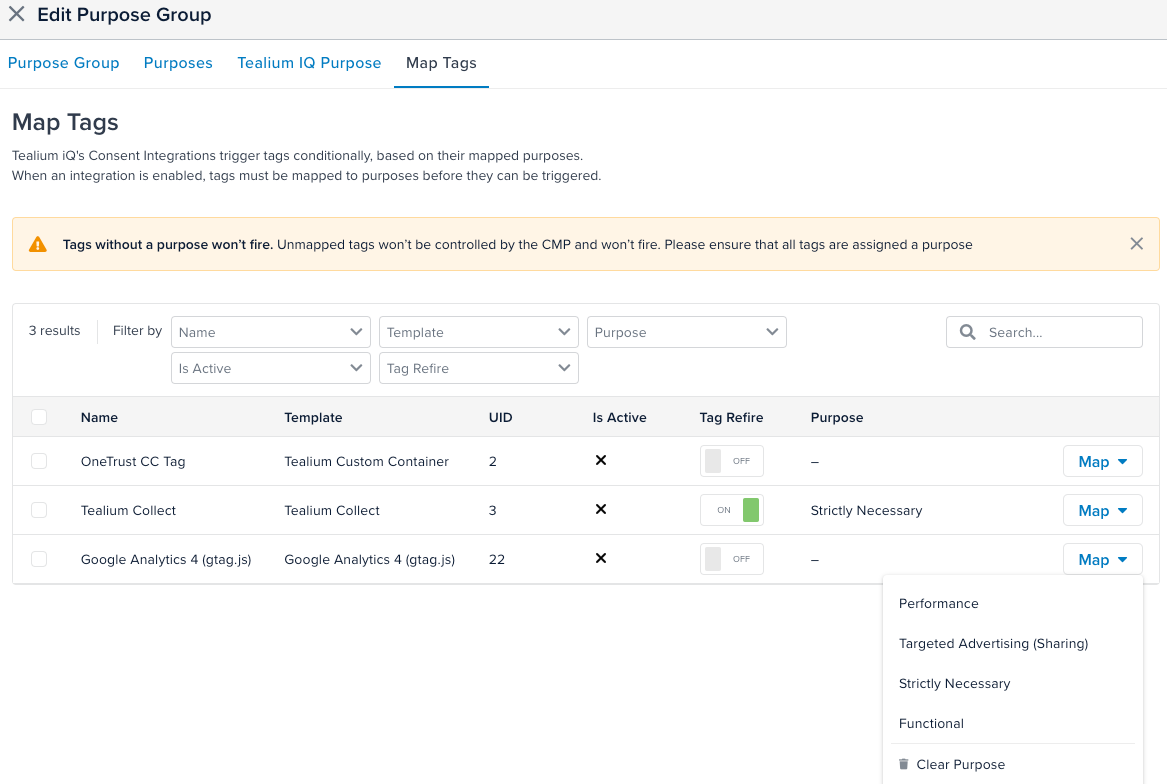
Task: Open the Name filter dropdown
Action: click(270, 331)
